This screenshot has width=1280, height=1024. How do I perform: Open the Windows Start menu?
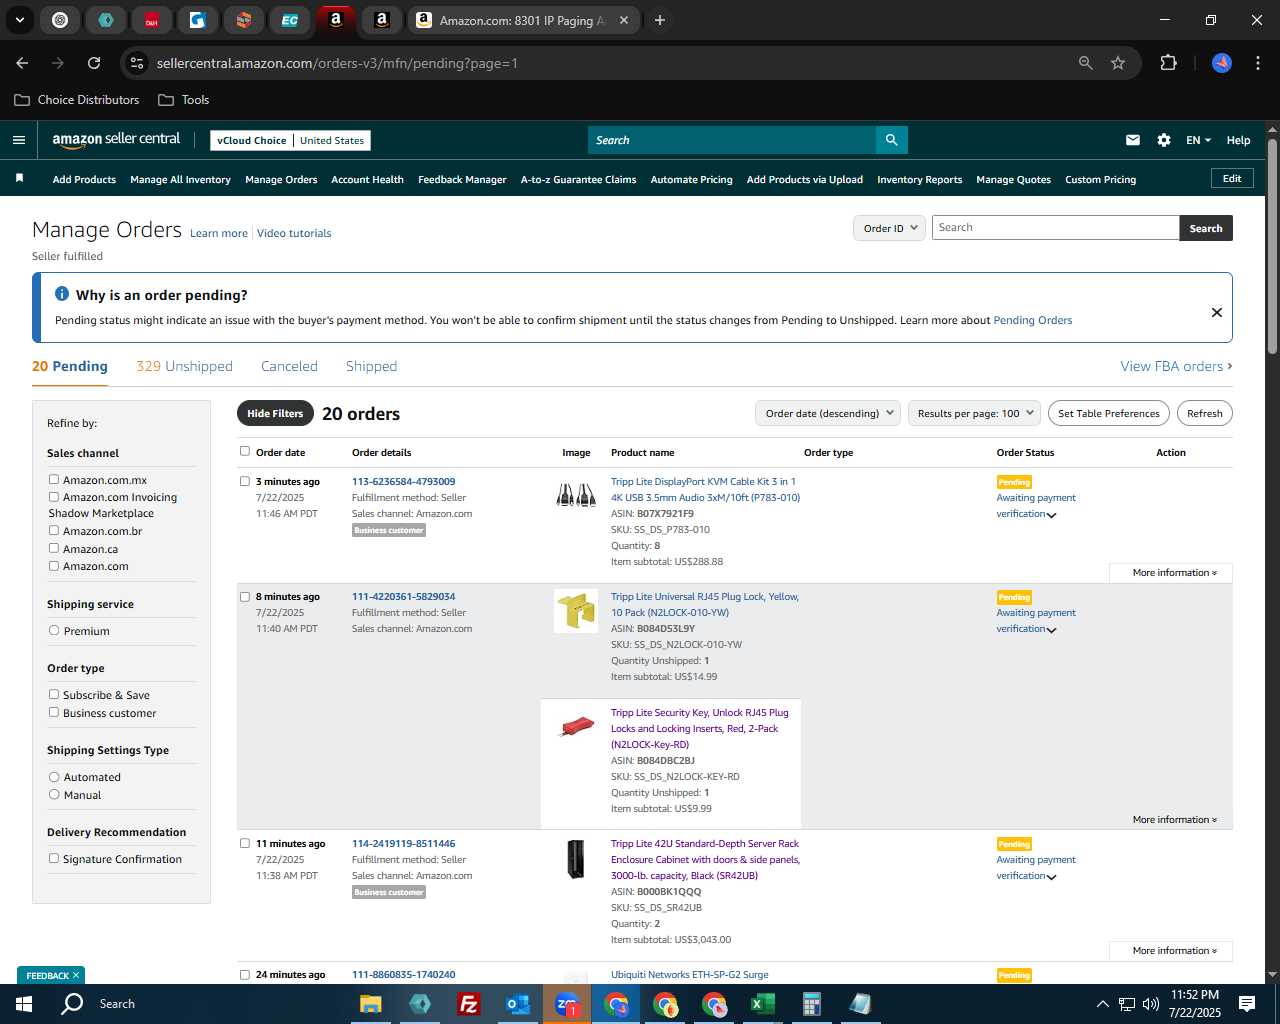coord(24,1004)
